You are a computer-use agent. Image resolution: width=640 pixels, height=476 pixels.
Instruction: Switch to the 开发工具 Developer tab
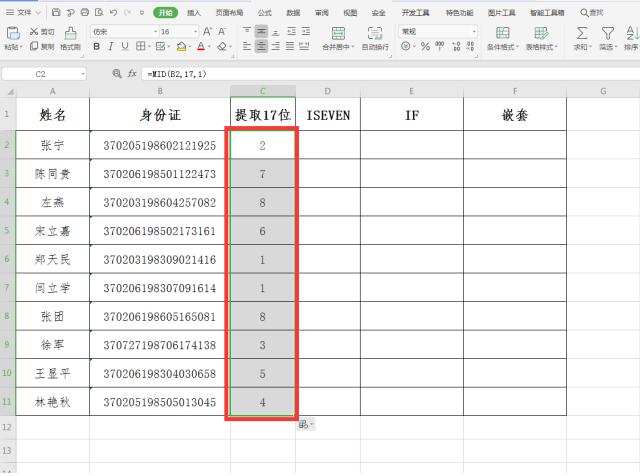click(416, 13)
